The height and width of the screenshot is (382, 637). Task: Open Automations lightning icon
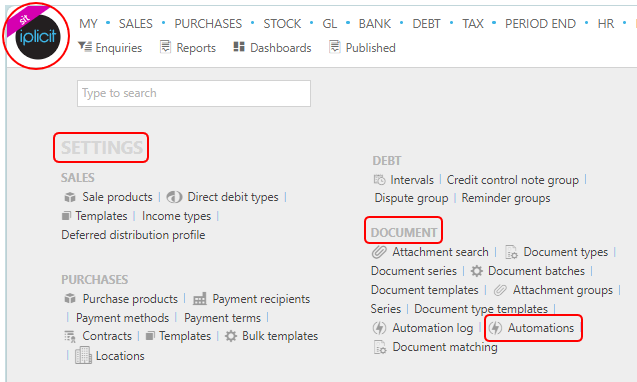click(495, 328)
